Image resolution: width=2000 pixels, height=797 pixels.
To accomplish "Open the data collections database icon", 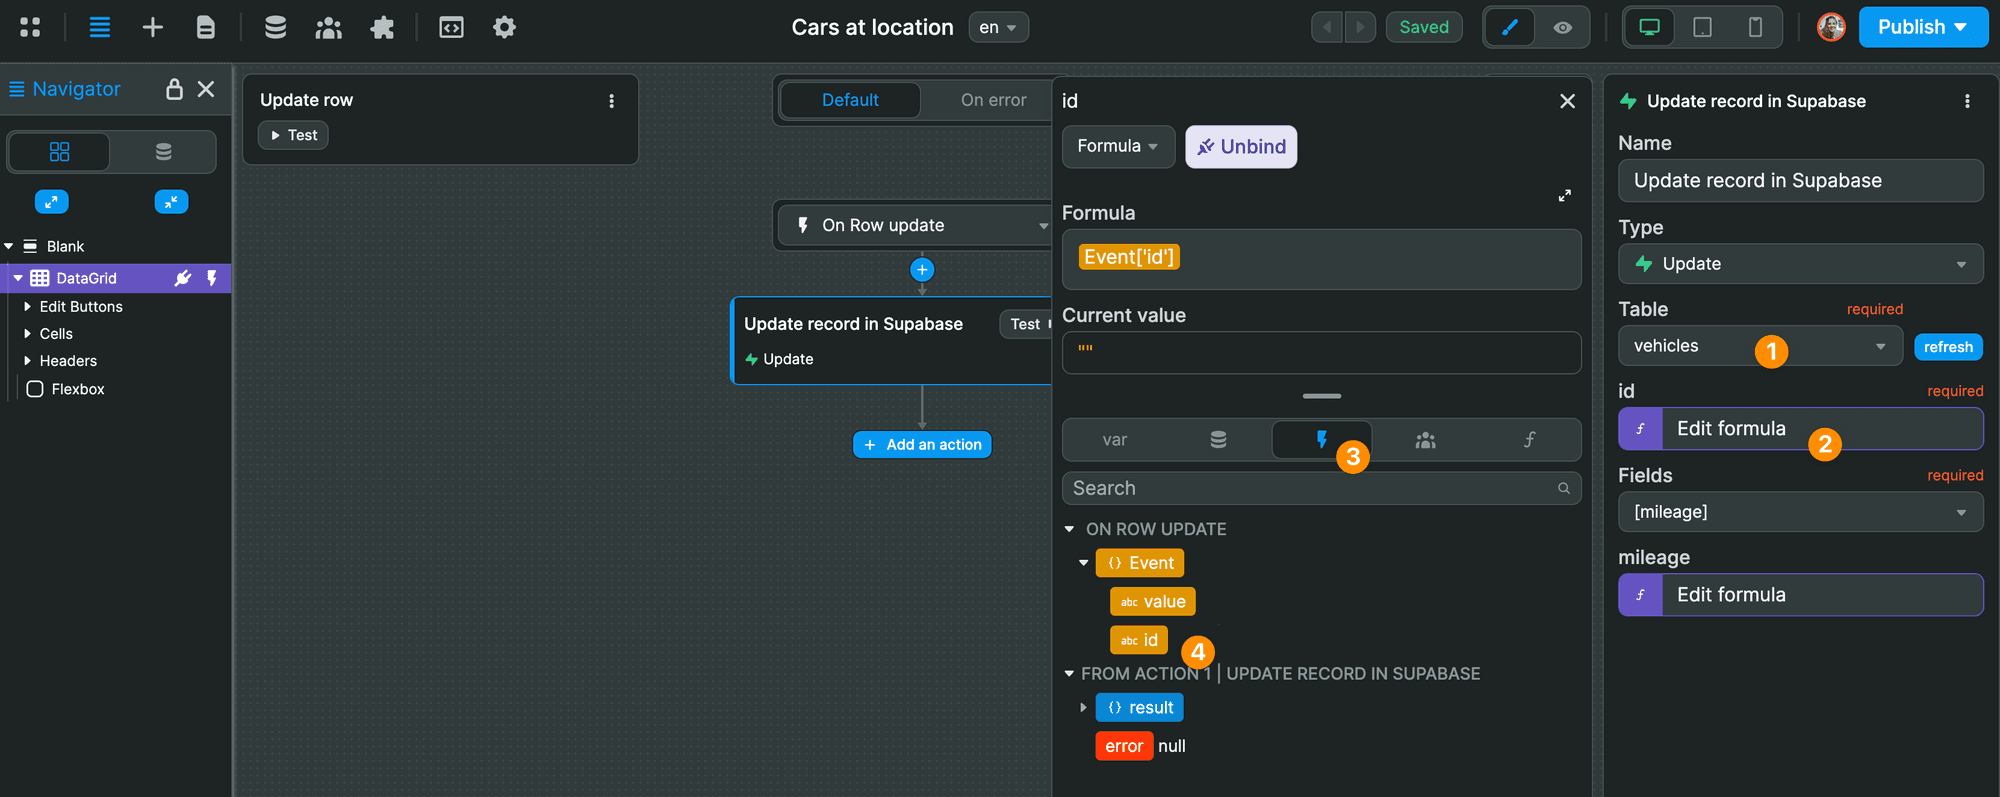I will [x=275, y=27].
